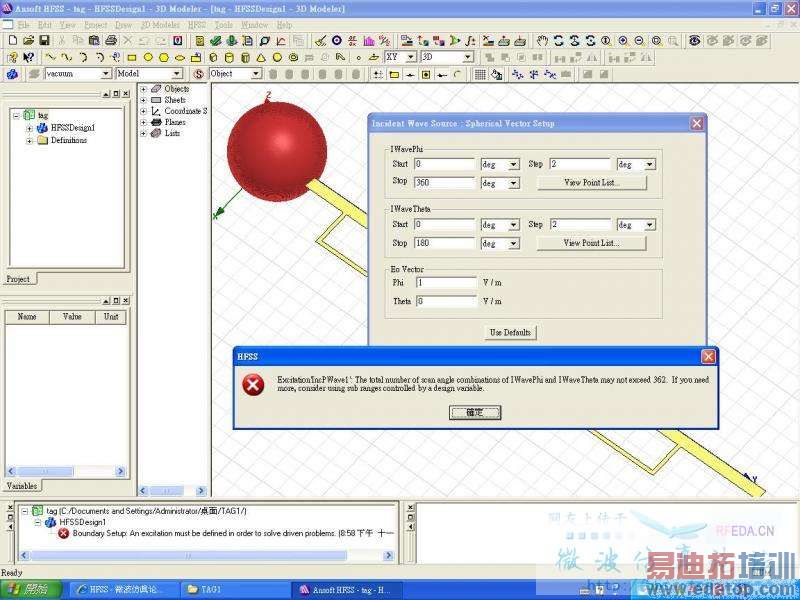The width and height of the screenshot is (800, 600).
Task: Select the Draw Torus tool
Action: tap(293, 58)
